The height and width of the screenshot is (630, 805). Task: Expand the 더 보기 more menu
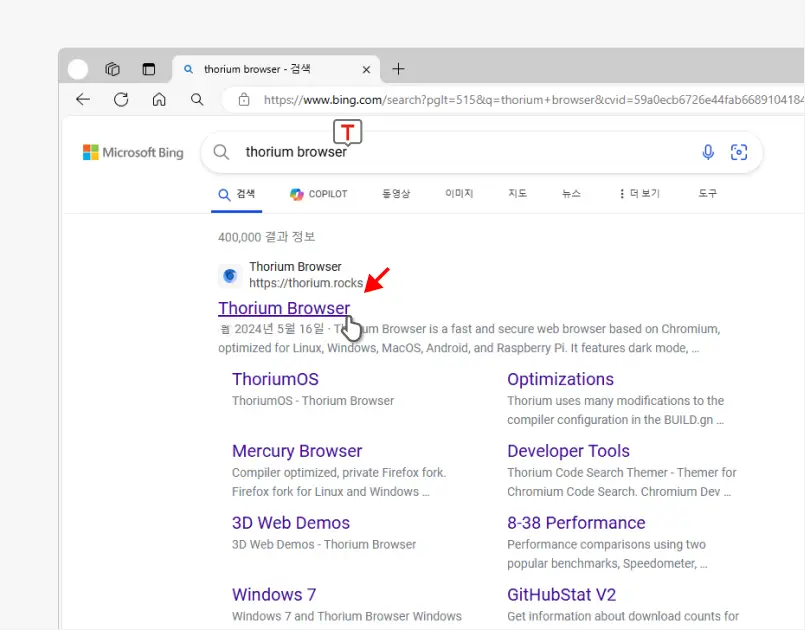639,194
